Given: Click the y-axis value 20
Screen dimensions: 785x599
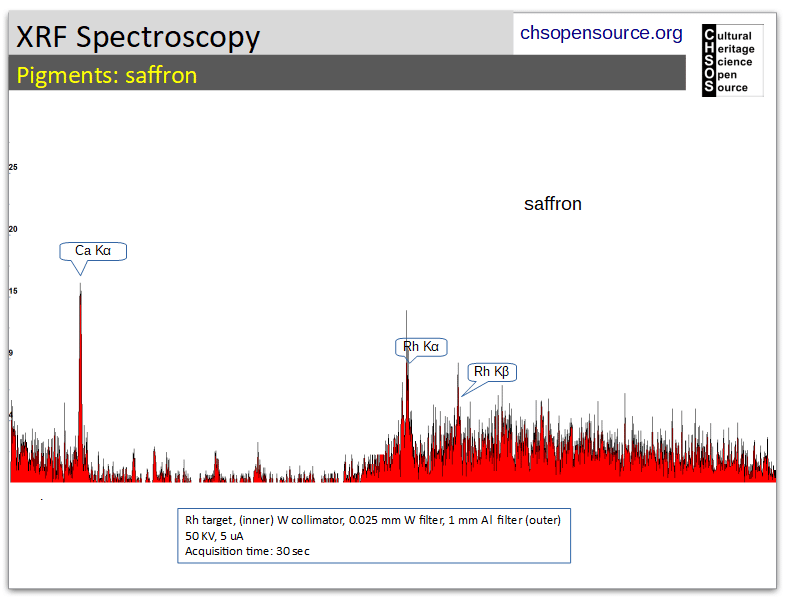Looking at the screenshot, I should 13,229.
